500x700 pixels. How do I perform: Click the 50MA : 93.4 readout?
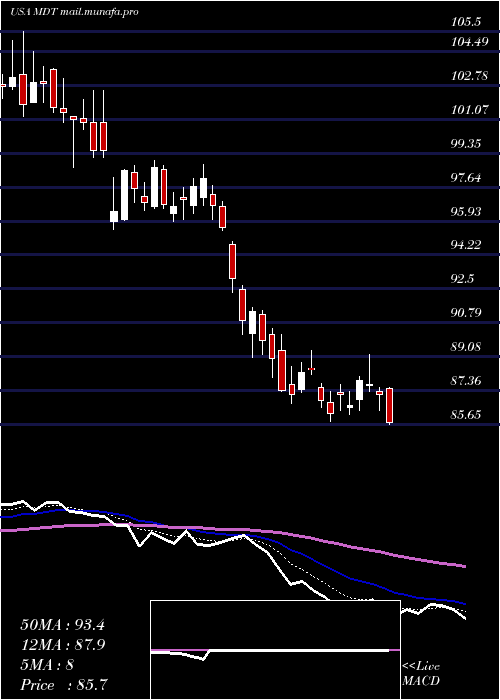[x=62, y=625]
